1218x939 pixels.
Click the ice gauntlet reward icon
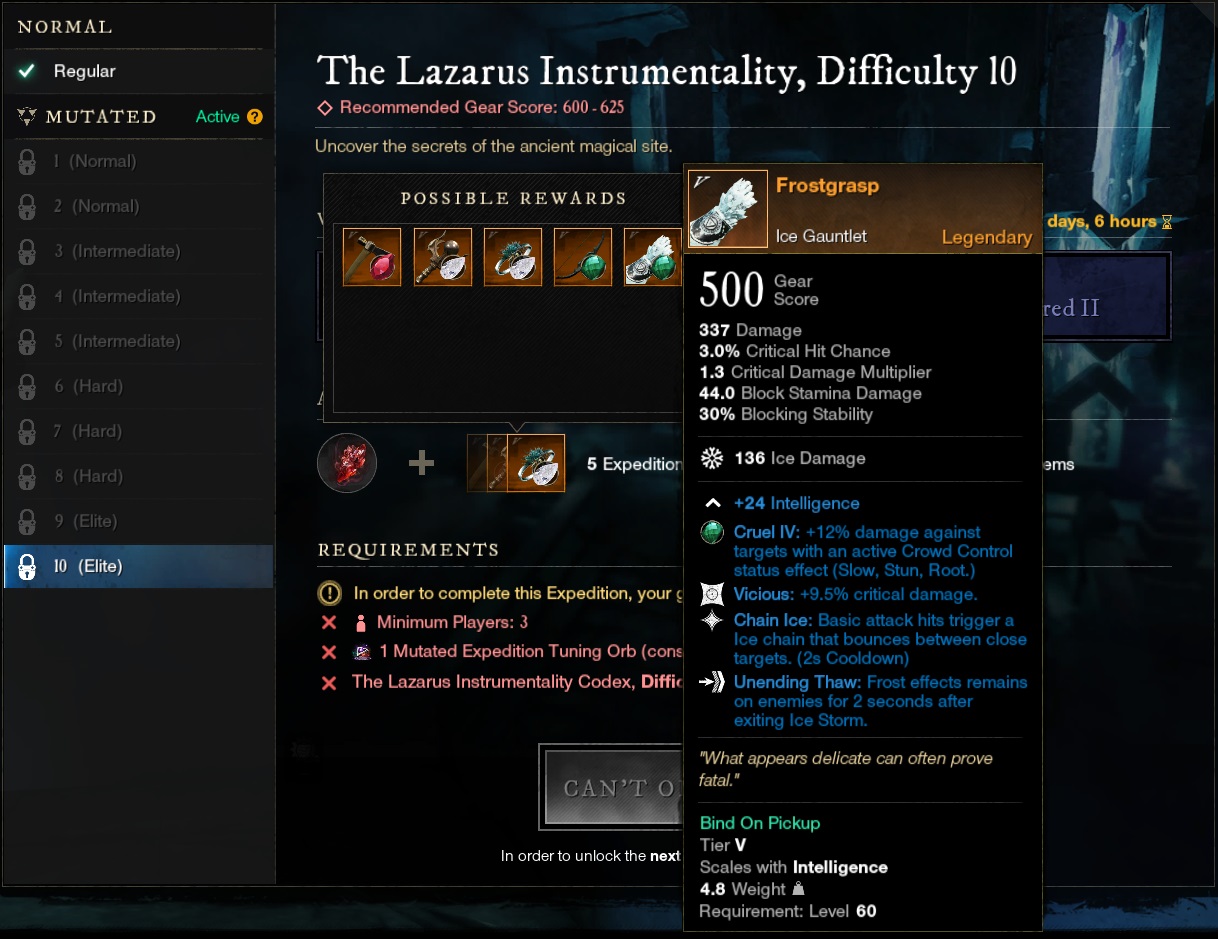(653, 257)
